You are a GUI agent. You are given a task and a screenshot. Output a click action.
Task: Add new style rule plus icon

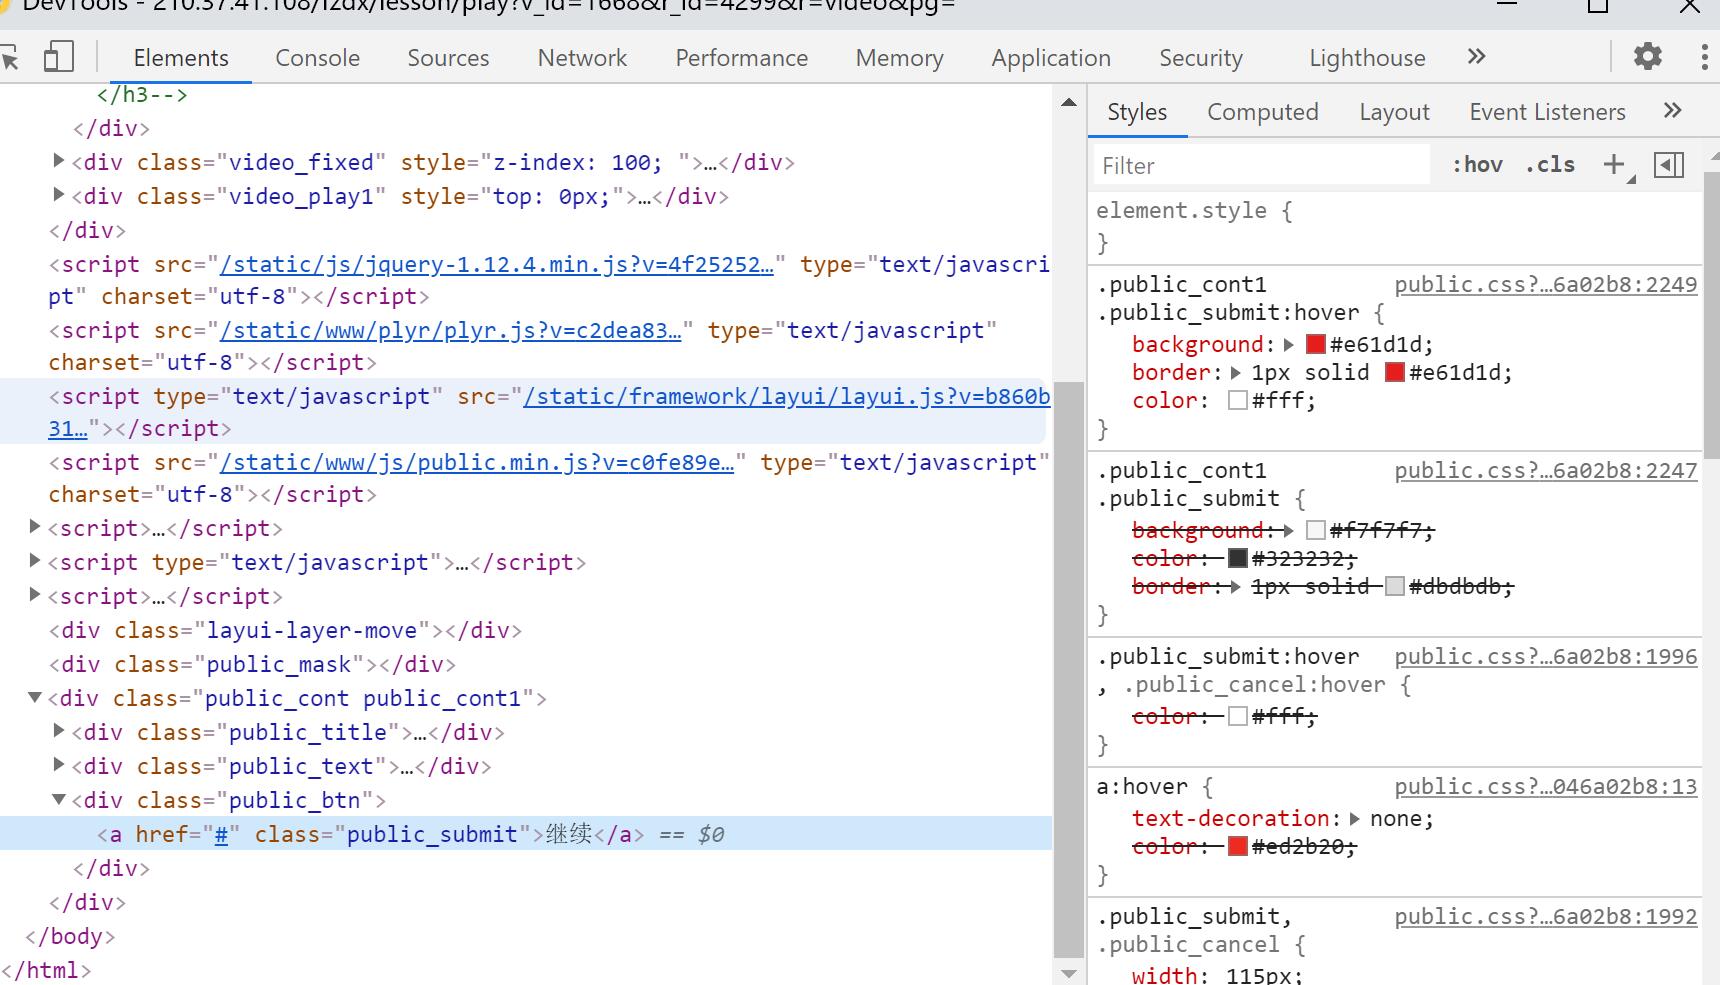pyautogui.click(x=1614, y=165)
